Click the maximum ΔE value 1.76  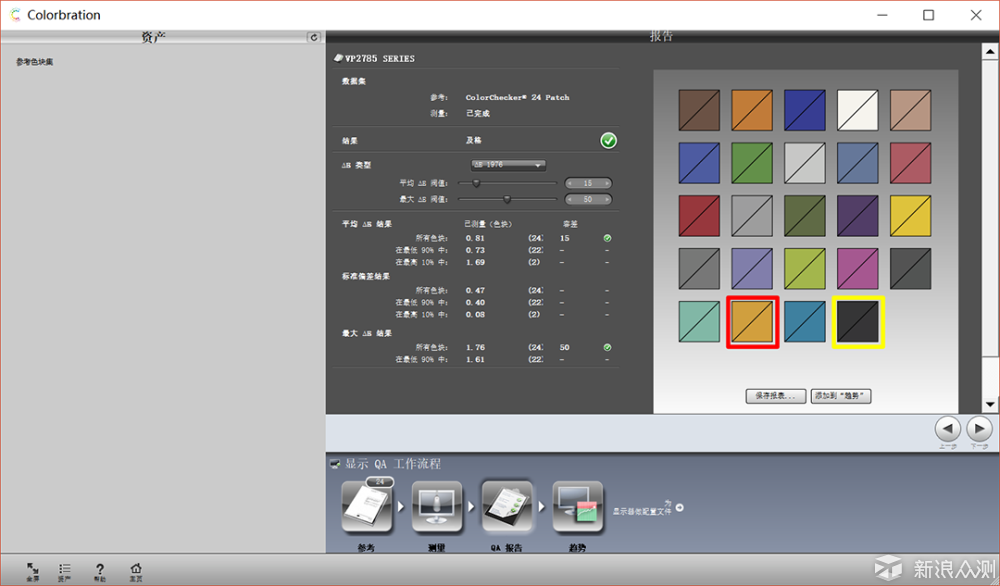pos(475,348)
